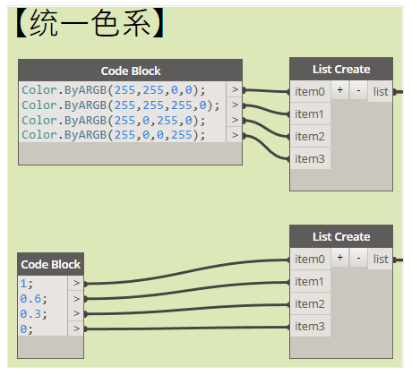
Task: Click the minus button on top List Create node
Action: tap(358, 90)
